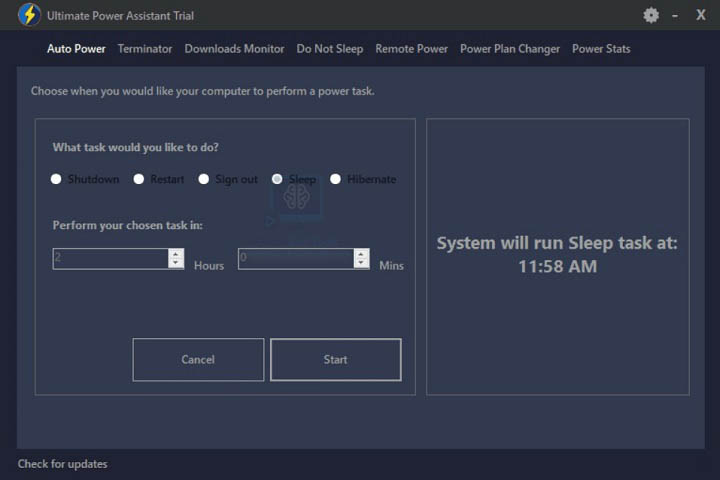Screen dimensions: 720x480
Task: Click the 'Ultimate Power Assistant Trial' title
Action: point(120,16)
